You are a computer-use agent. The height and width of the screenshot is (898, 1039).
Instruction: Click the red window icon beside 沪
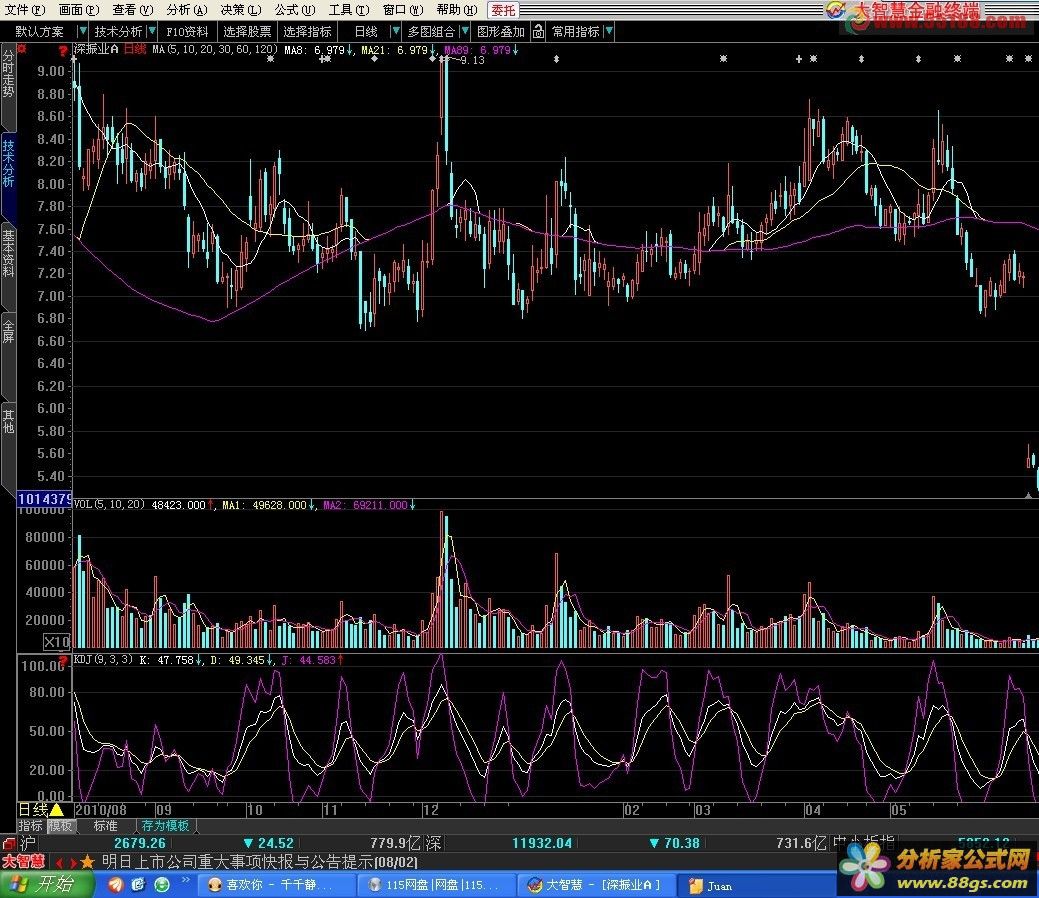[x=9, y=844]
